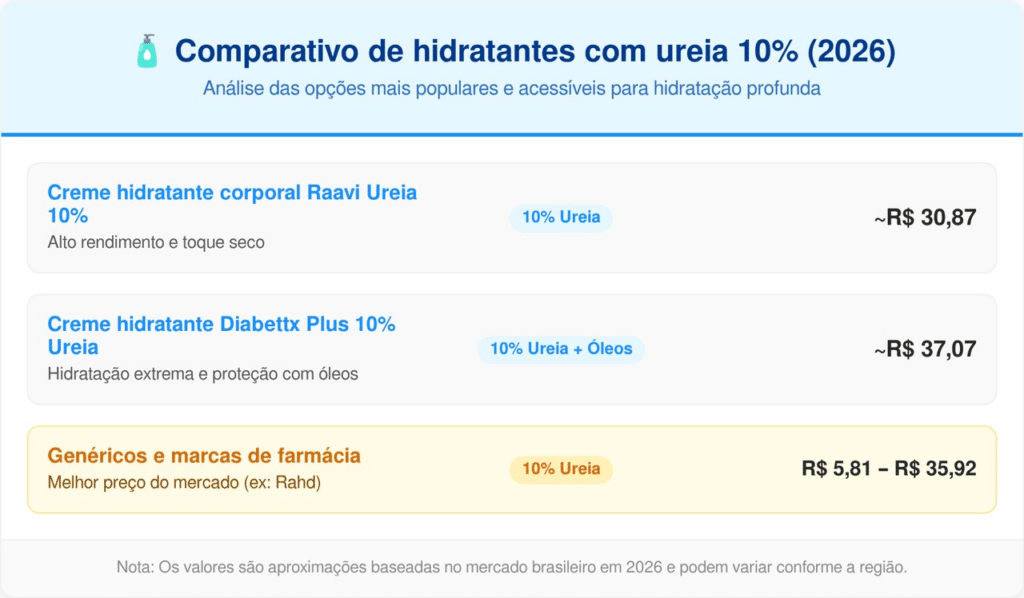Viewport: 1024px width, 598px height.
Task: Select the '10% Ureia' badge in Raavi row
Action: 560,217
